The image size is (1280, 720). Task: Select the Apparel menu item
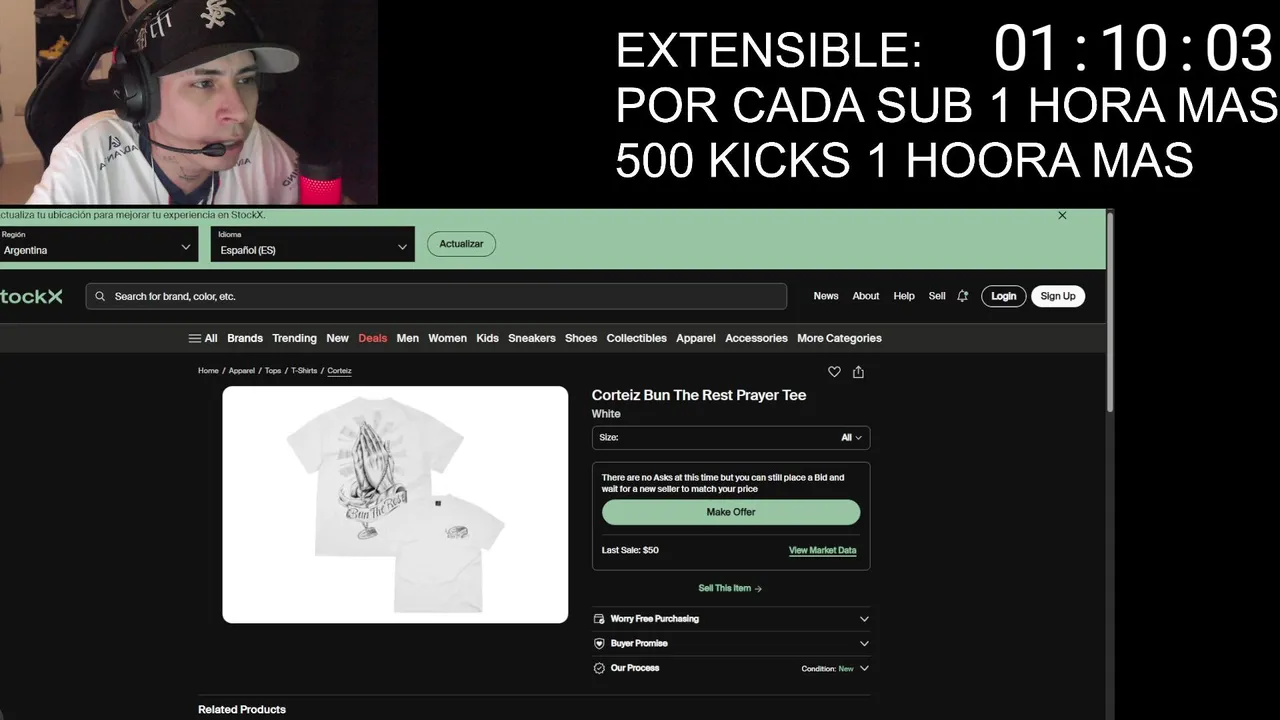pyautogui.click(x=696, y=338)
